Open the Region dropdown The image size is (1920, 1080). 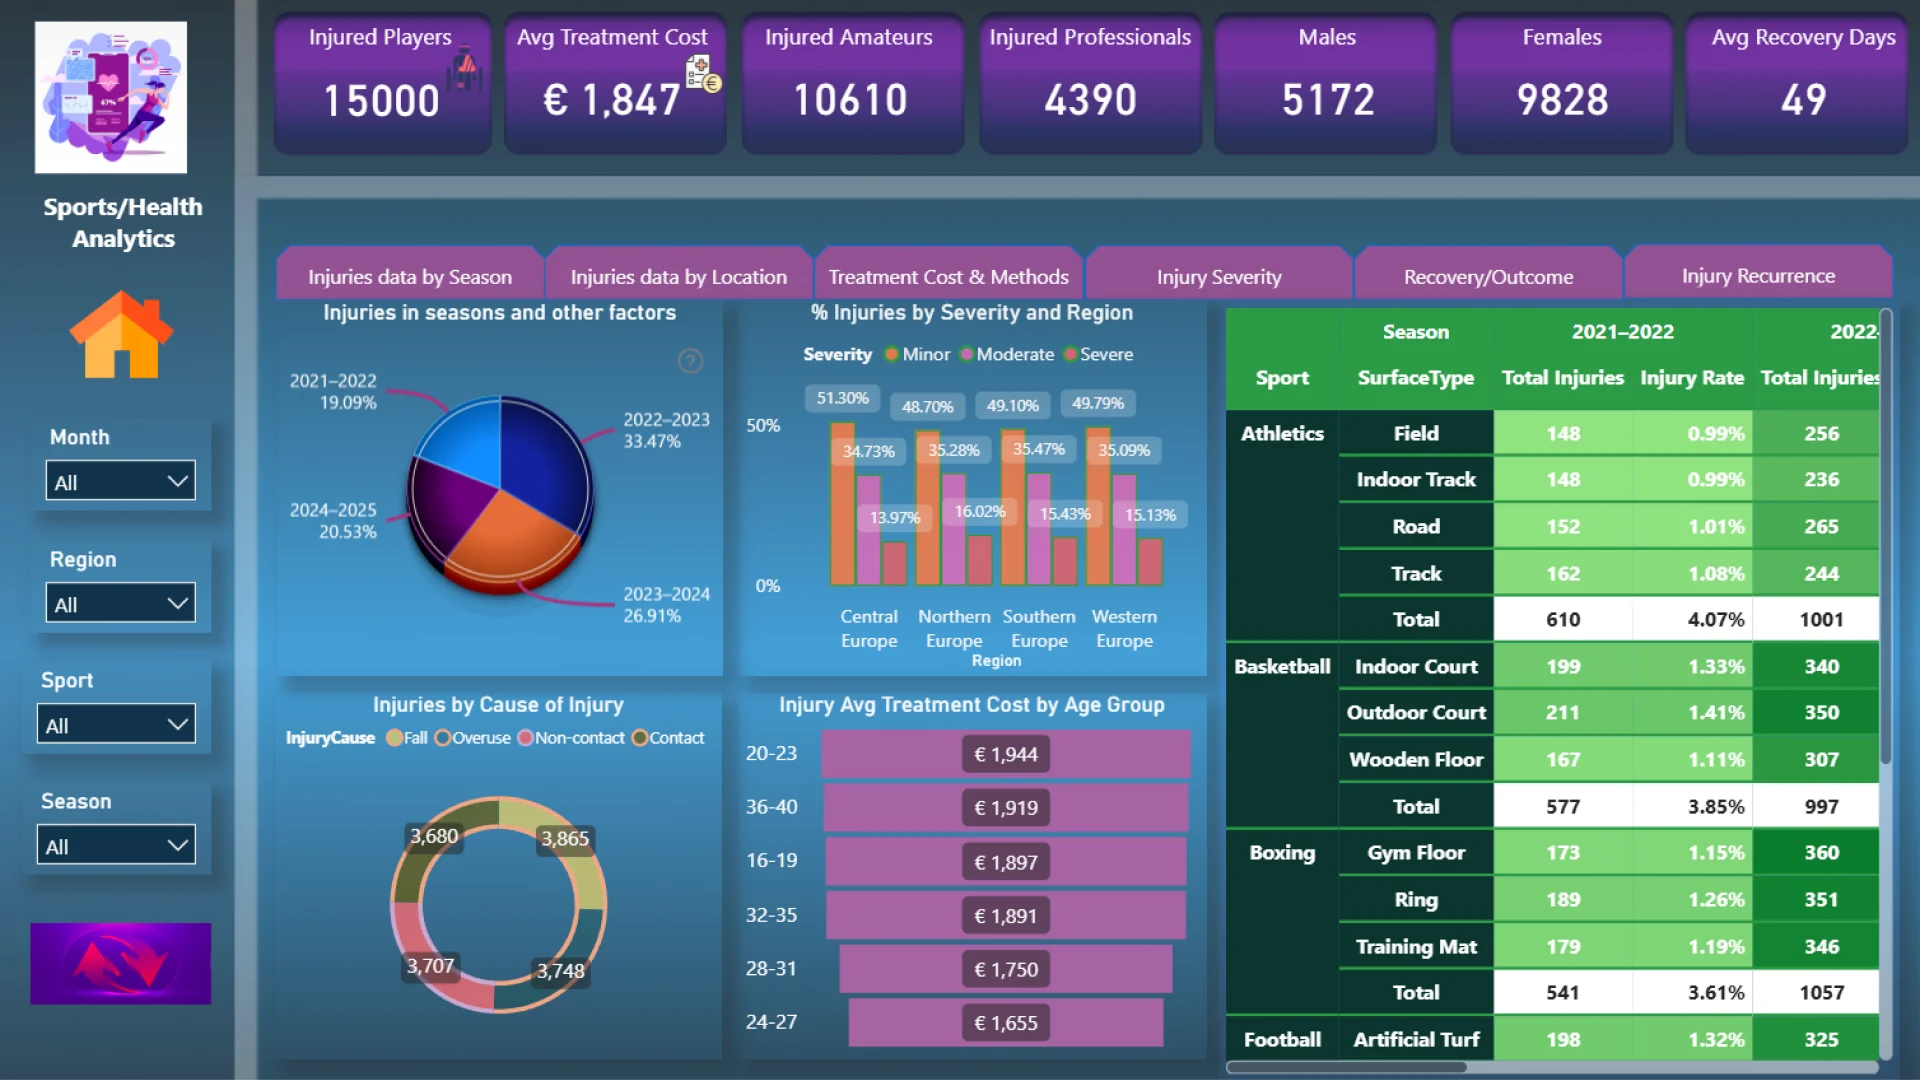click(120, 603)
